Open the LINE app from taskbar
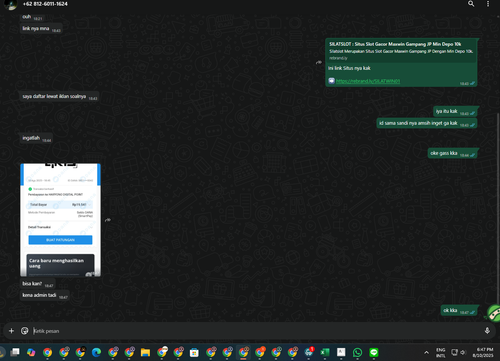The image size is (500, 361). (374, 352)
